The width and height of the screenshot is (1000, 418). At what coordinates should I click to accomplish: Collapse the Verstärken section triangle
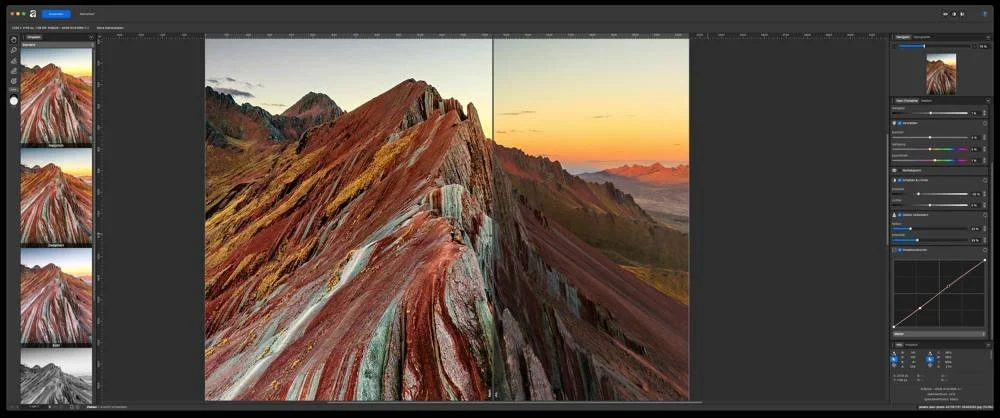tap(894, 123)
